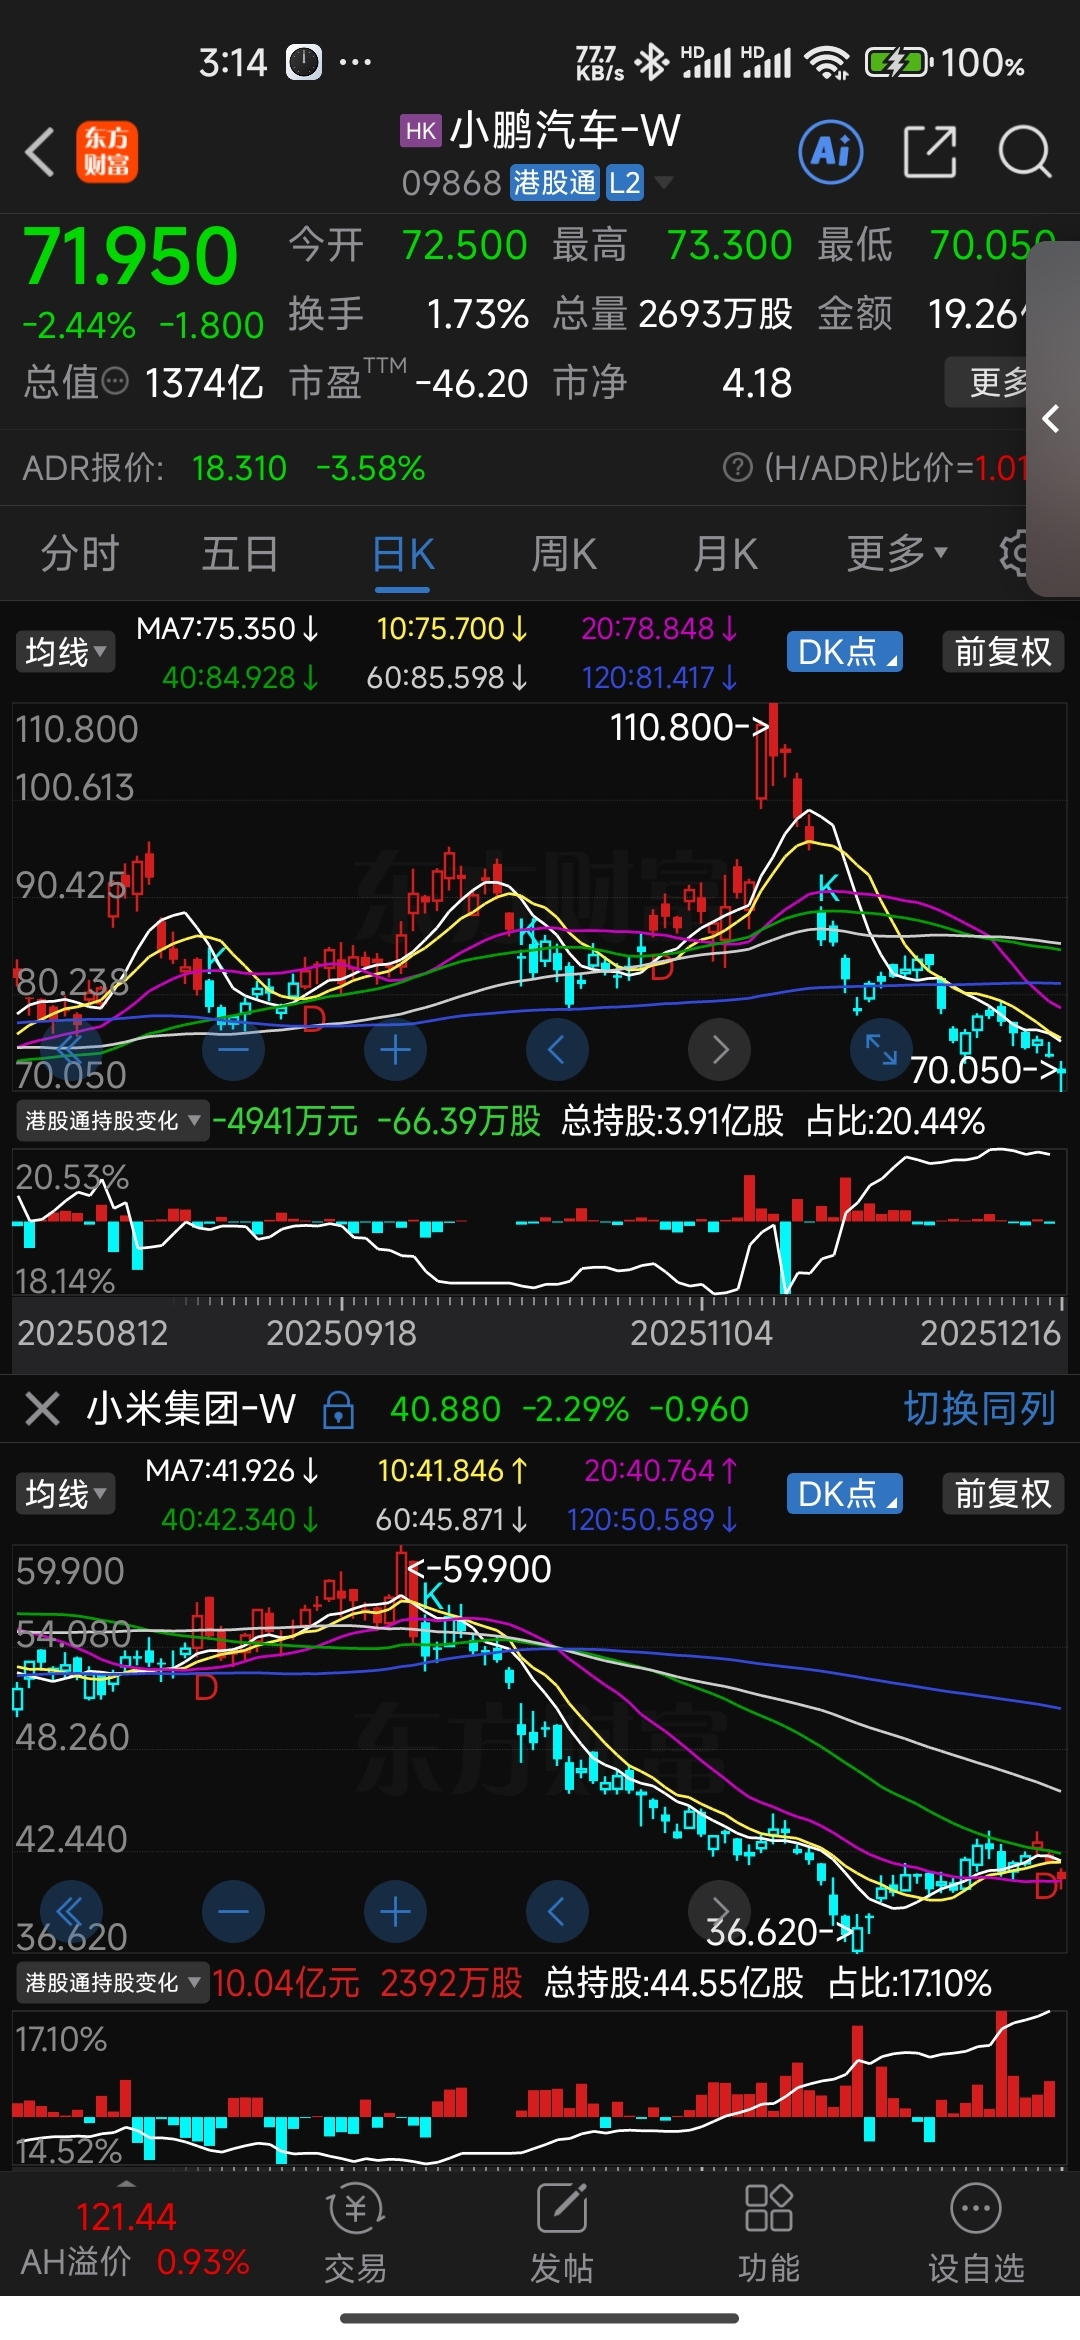Switch to the 五日 tab
1080x2340 pixels.
pos(240,553)
